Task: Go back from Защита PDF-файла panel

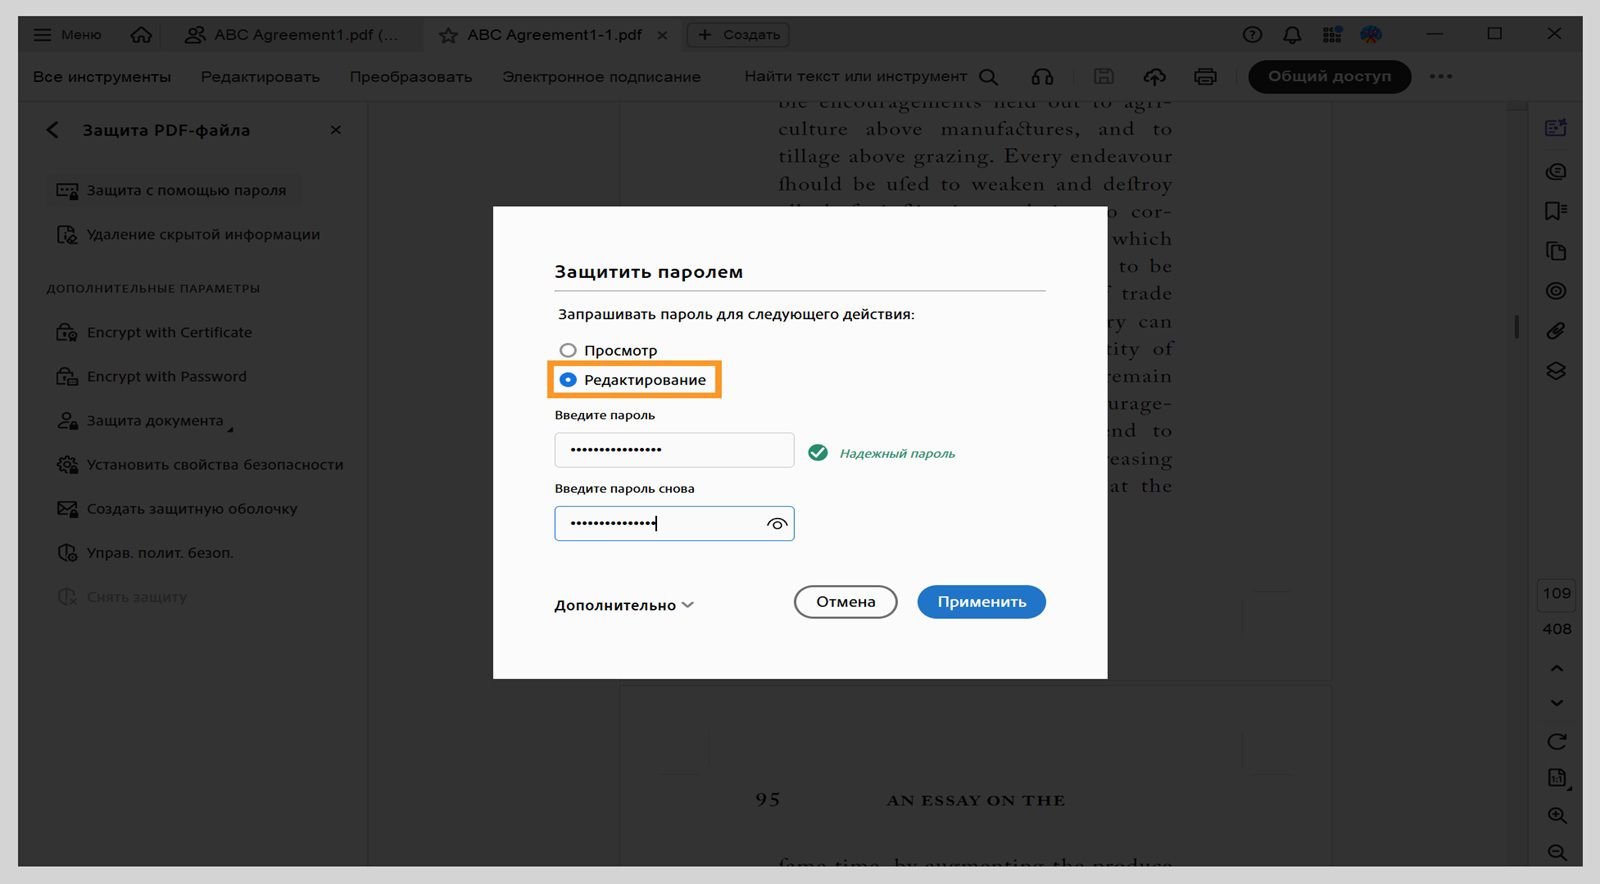Action: [53, 130]
